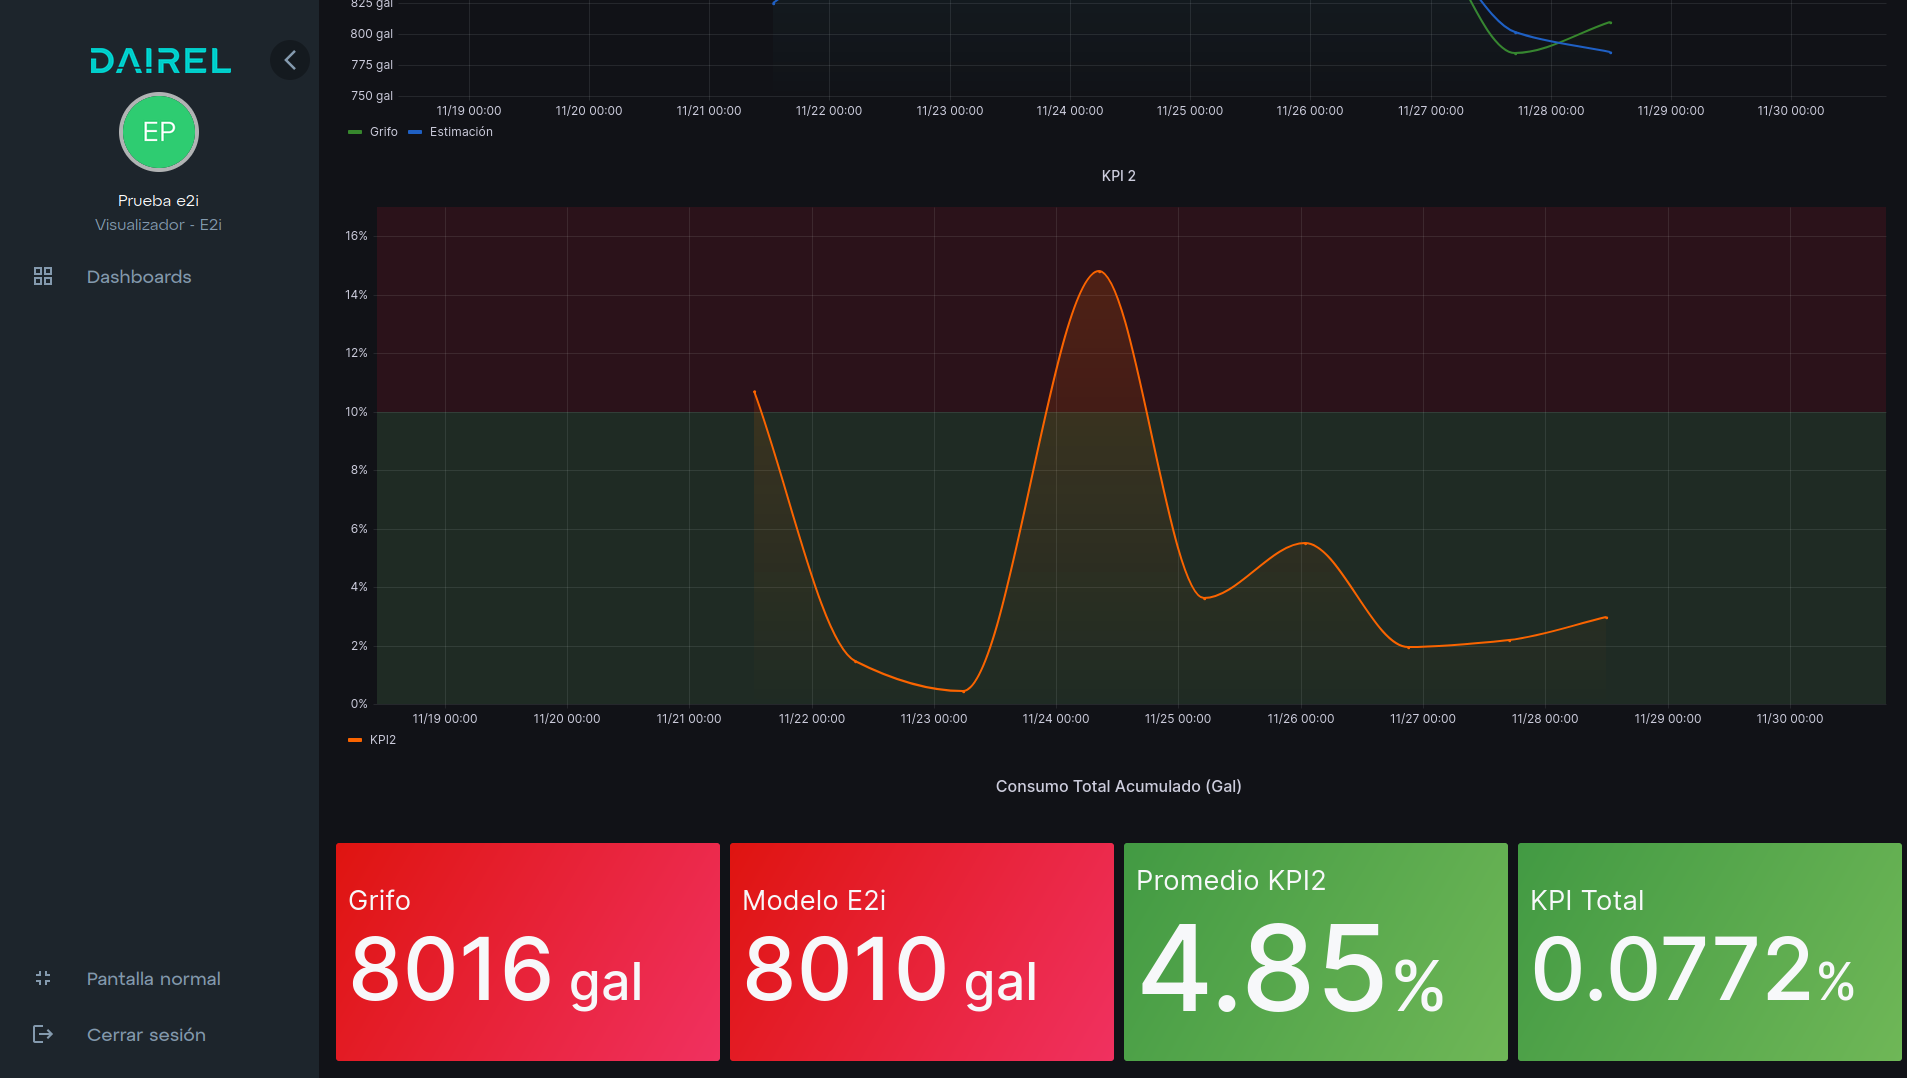Open the Consumo Total Acumulado panel title
The width and height of the screenshot is (1907, 1078).
click(x=1118, y=787)
